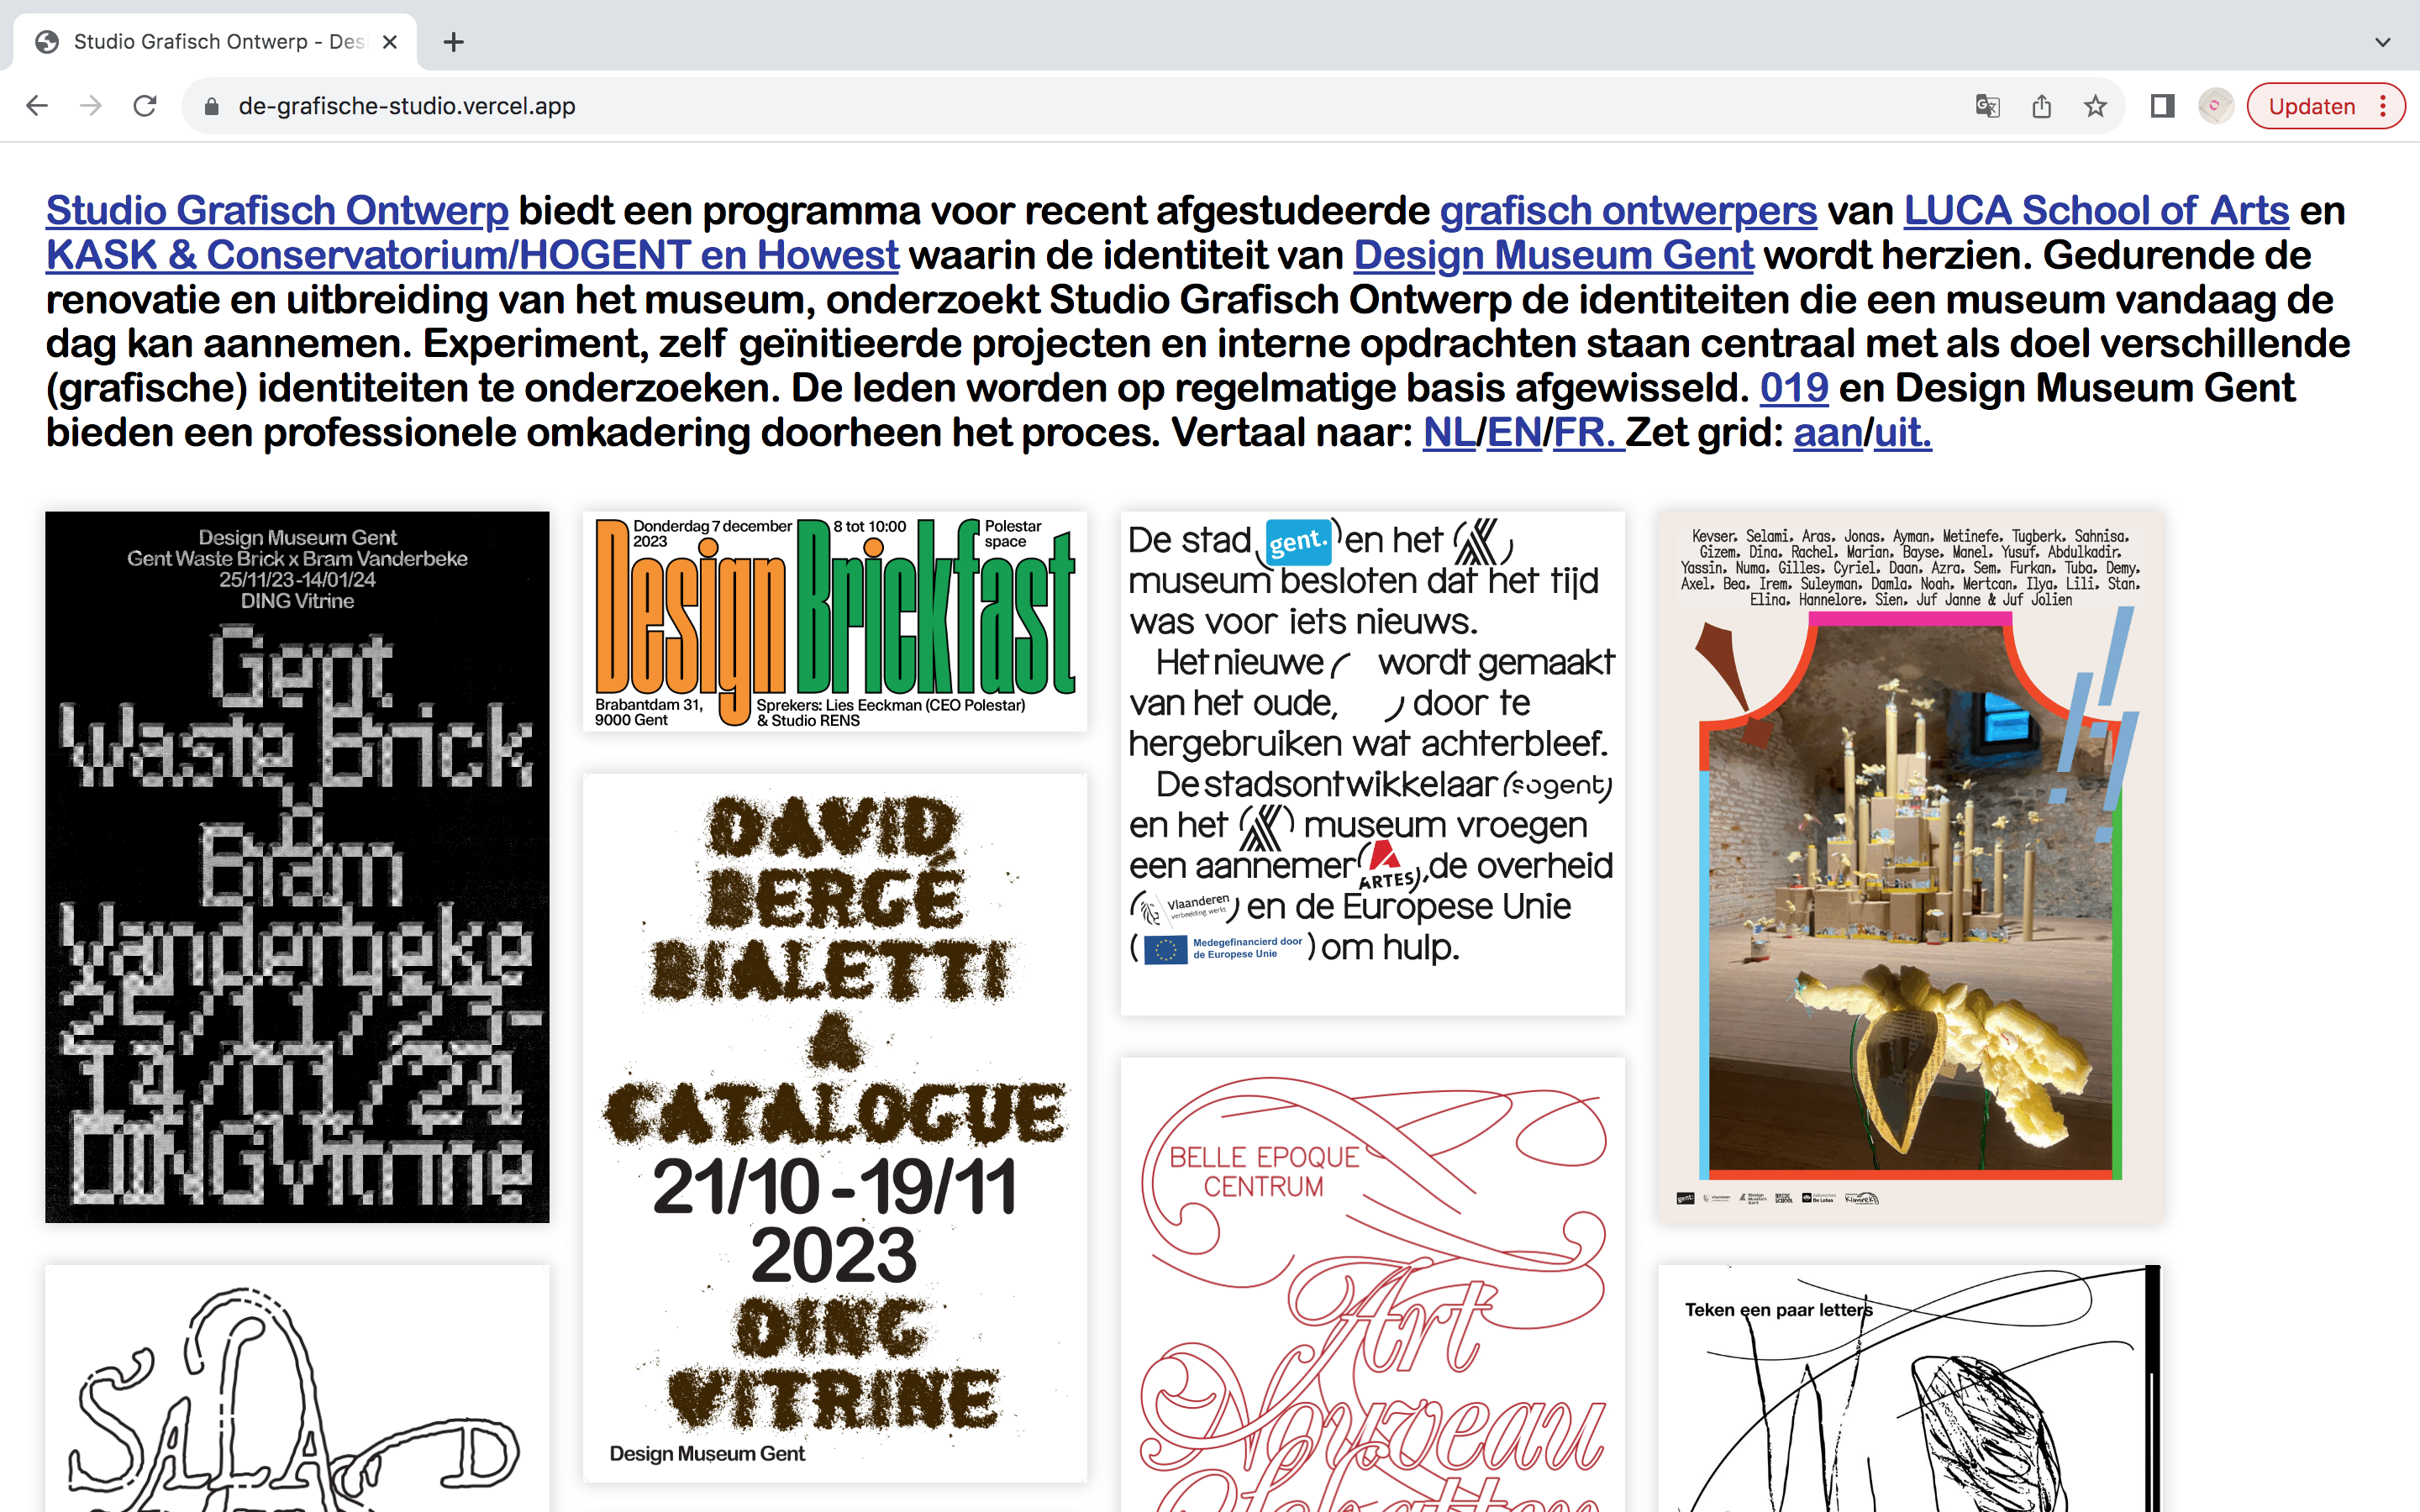Turn grid on with aan
The height and width of the screenshot is (1512, 2420).
click(1828, 433)
